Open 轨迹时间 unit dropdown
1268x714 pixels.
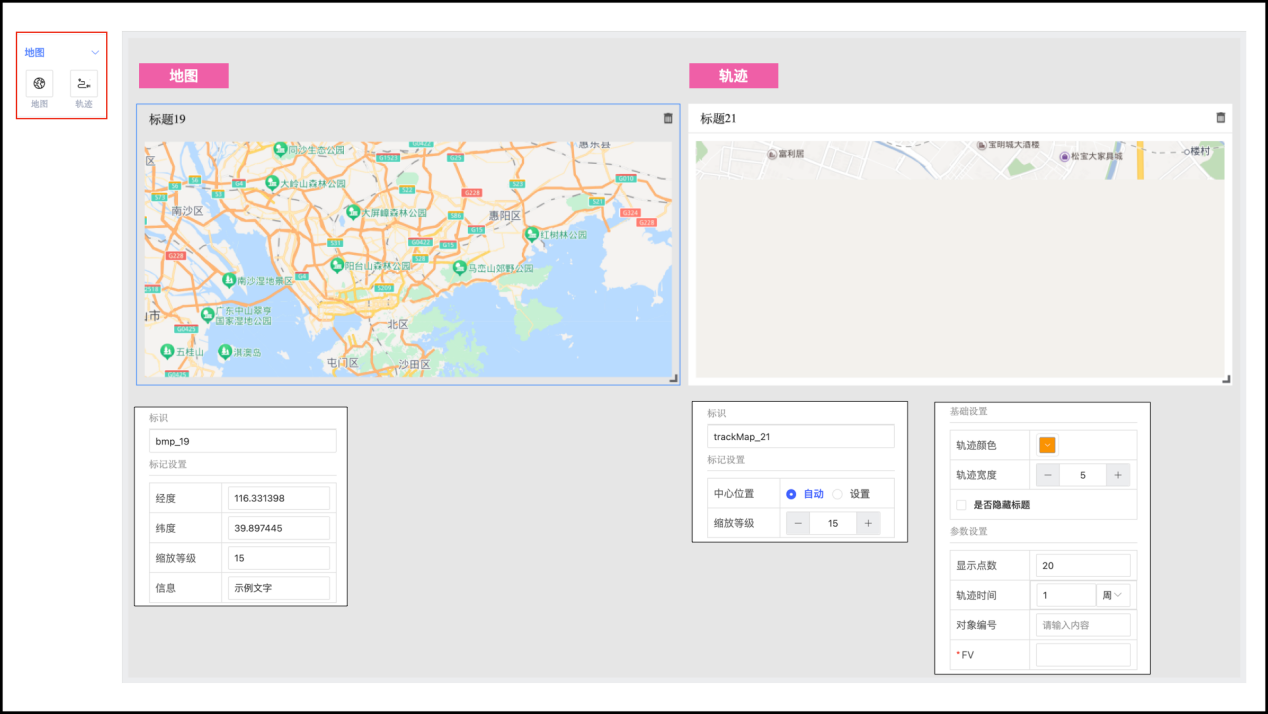(1113, 595)
